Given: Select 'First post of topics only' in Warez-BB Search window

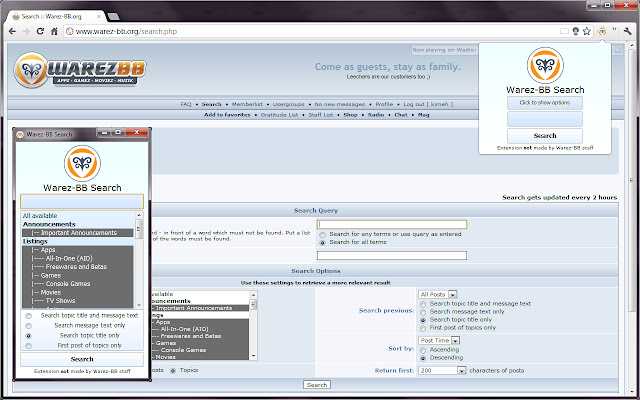Looking at the screenshot, I should tap(28, 346).
